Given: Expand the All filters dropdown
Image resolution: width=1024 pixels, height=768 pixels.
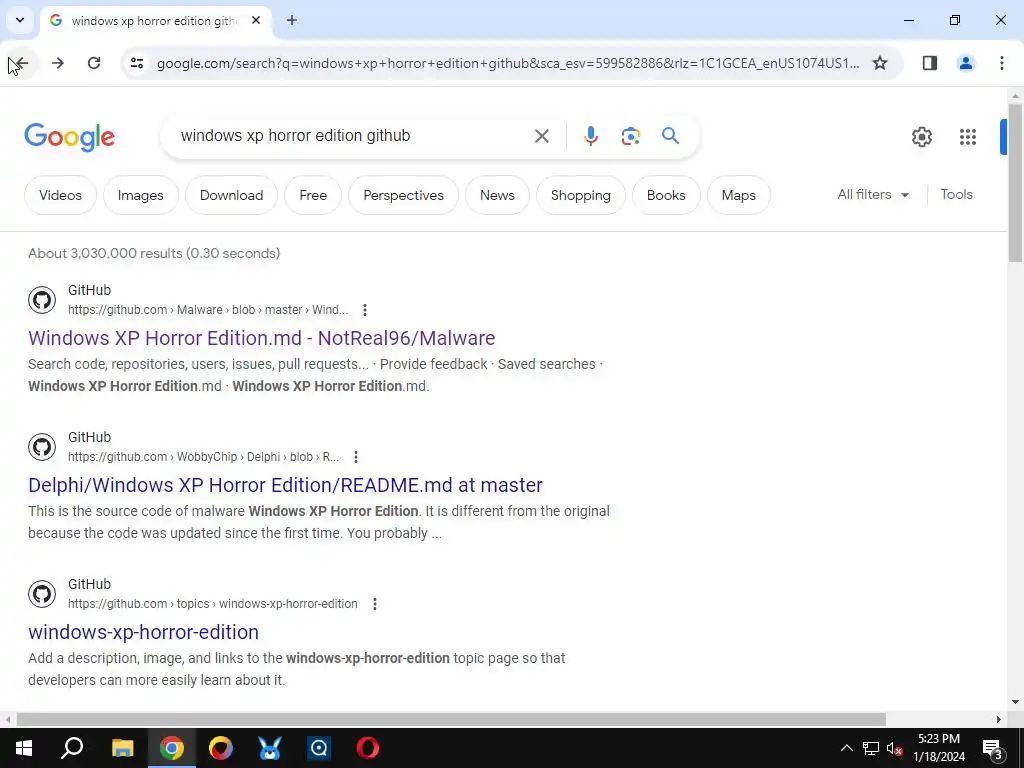Looking at the screenshot, I should pos(873,195).
